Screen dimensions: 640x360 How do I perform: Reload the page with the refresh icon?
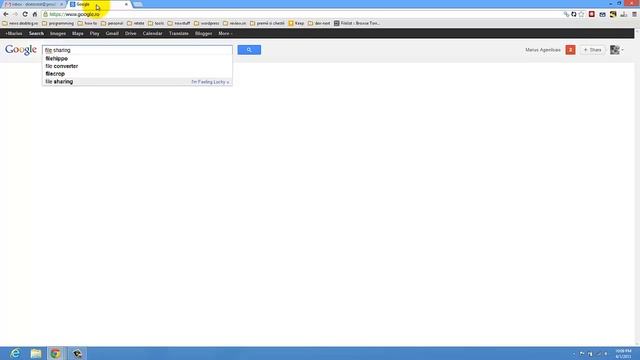pos(25,14)
